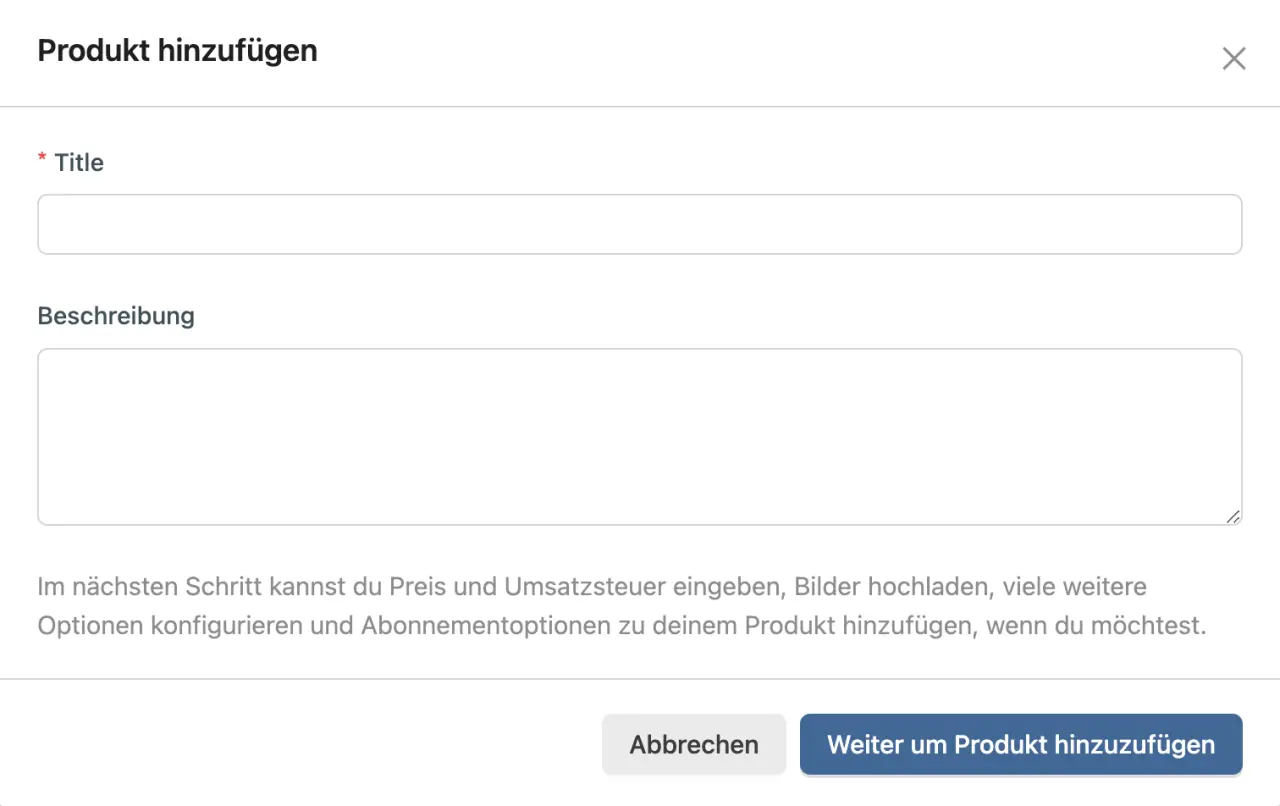Click the Beschreibung label
Screen dimensions: 1280x806
pyautogui.click(x=116, y=315)
